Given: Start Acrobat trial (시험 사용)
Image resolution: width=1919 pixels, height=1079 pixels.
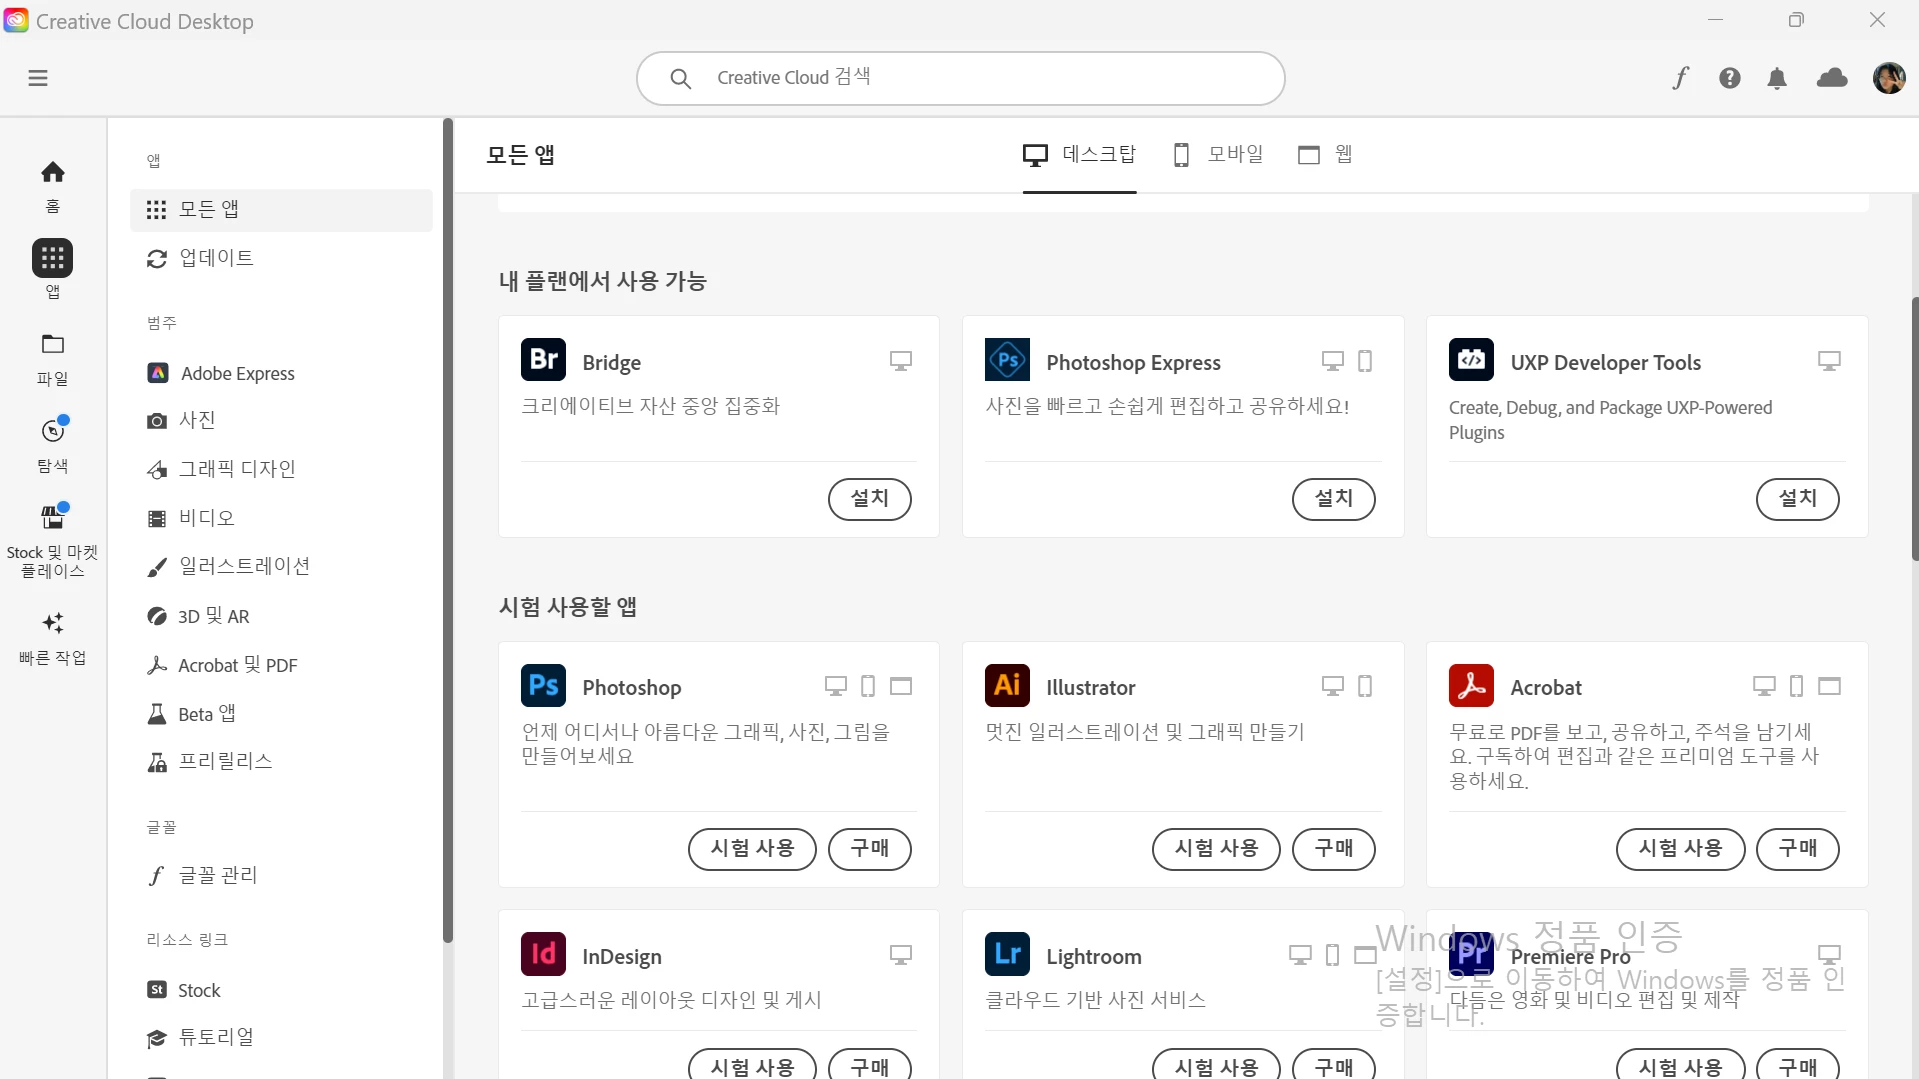Looking at the screenshot, I should click(x=1680, y=849).
